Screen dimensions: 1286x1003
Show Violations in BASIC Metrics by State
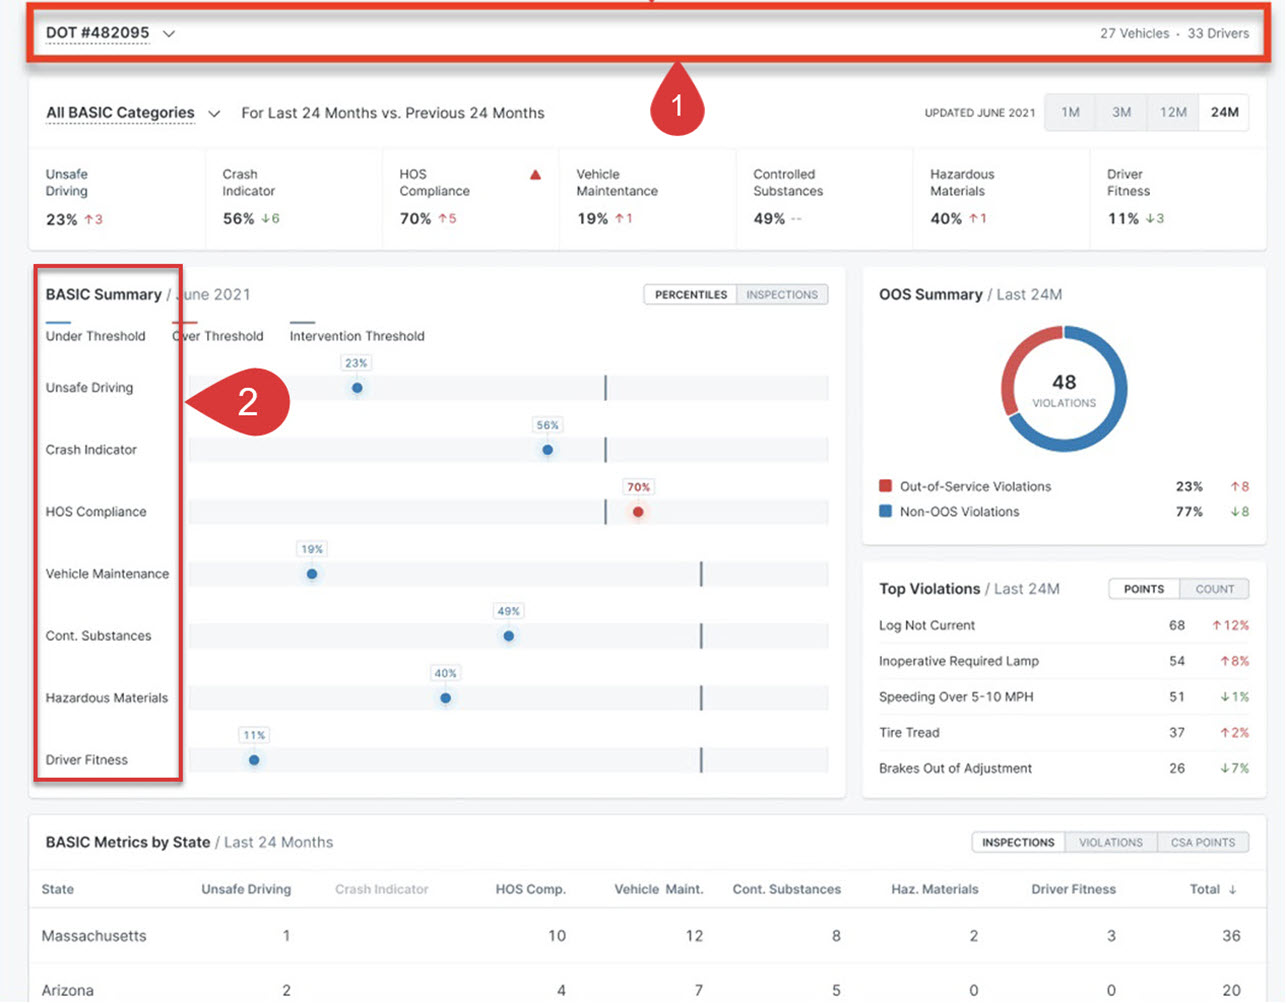(1110, 842)
